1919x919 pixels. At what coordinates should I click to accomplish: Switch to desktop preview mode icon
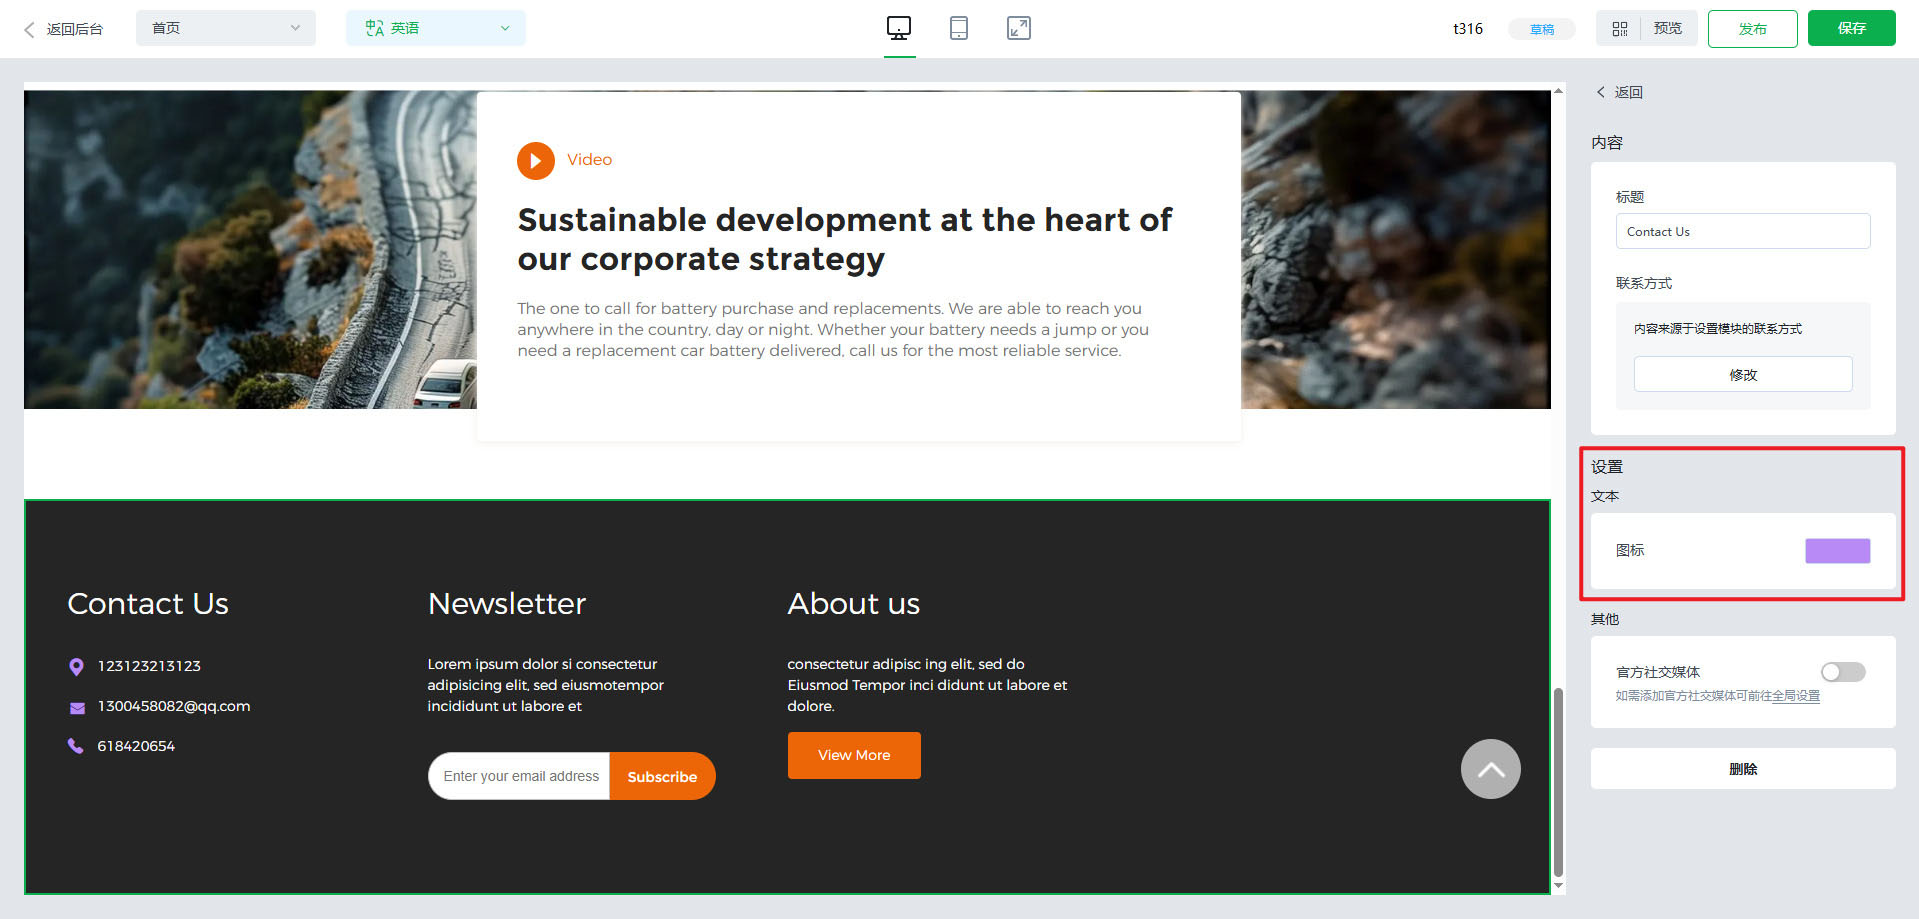tap(899, 28)
